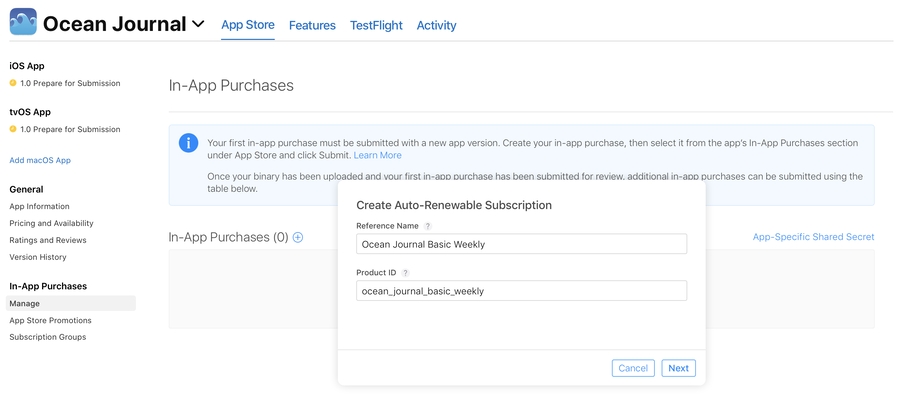Open App Information in sidebar

(x=40, y=207)
